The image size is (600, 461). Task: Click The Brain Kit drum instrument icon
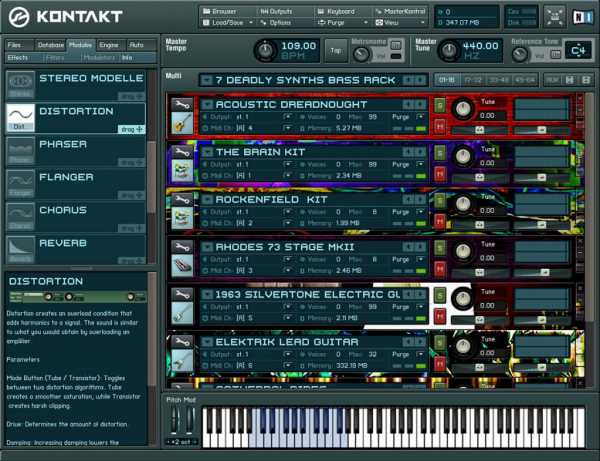coord(182,170)
